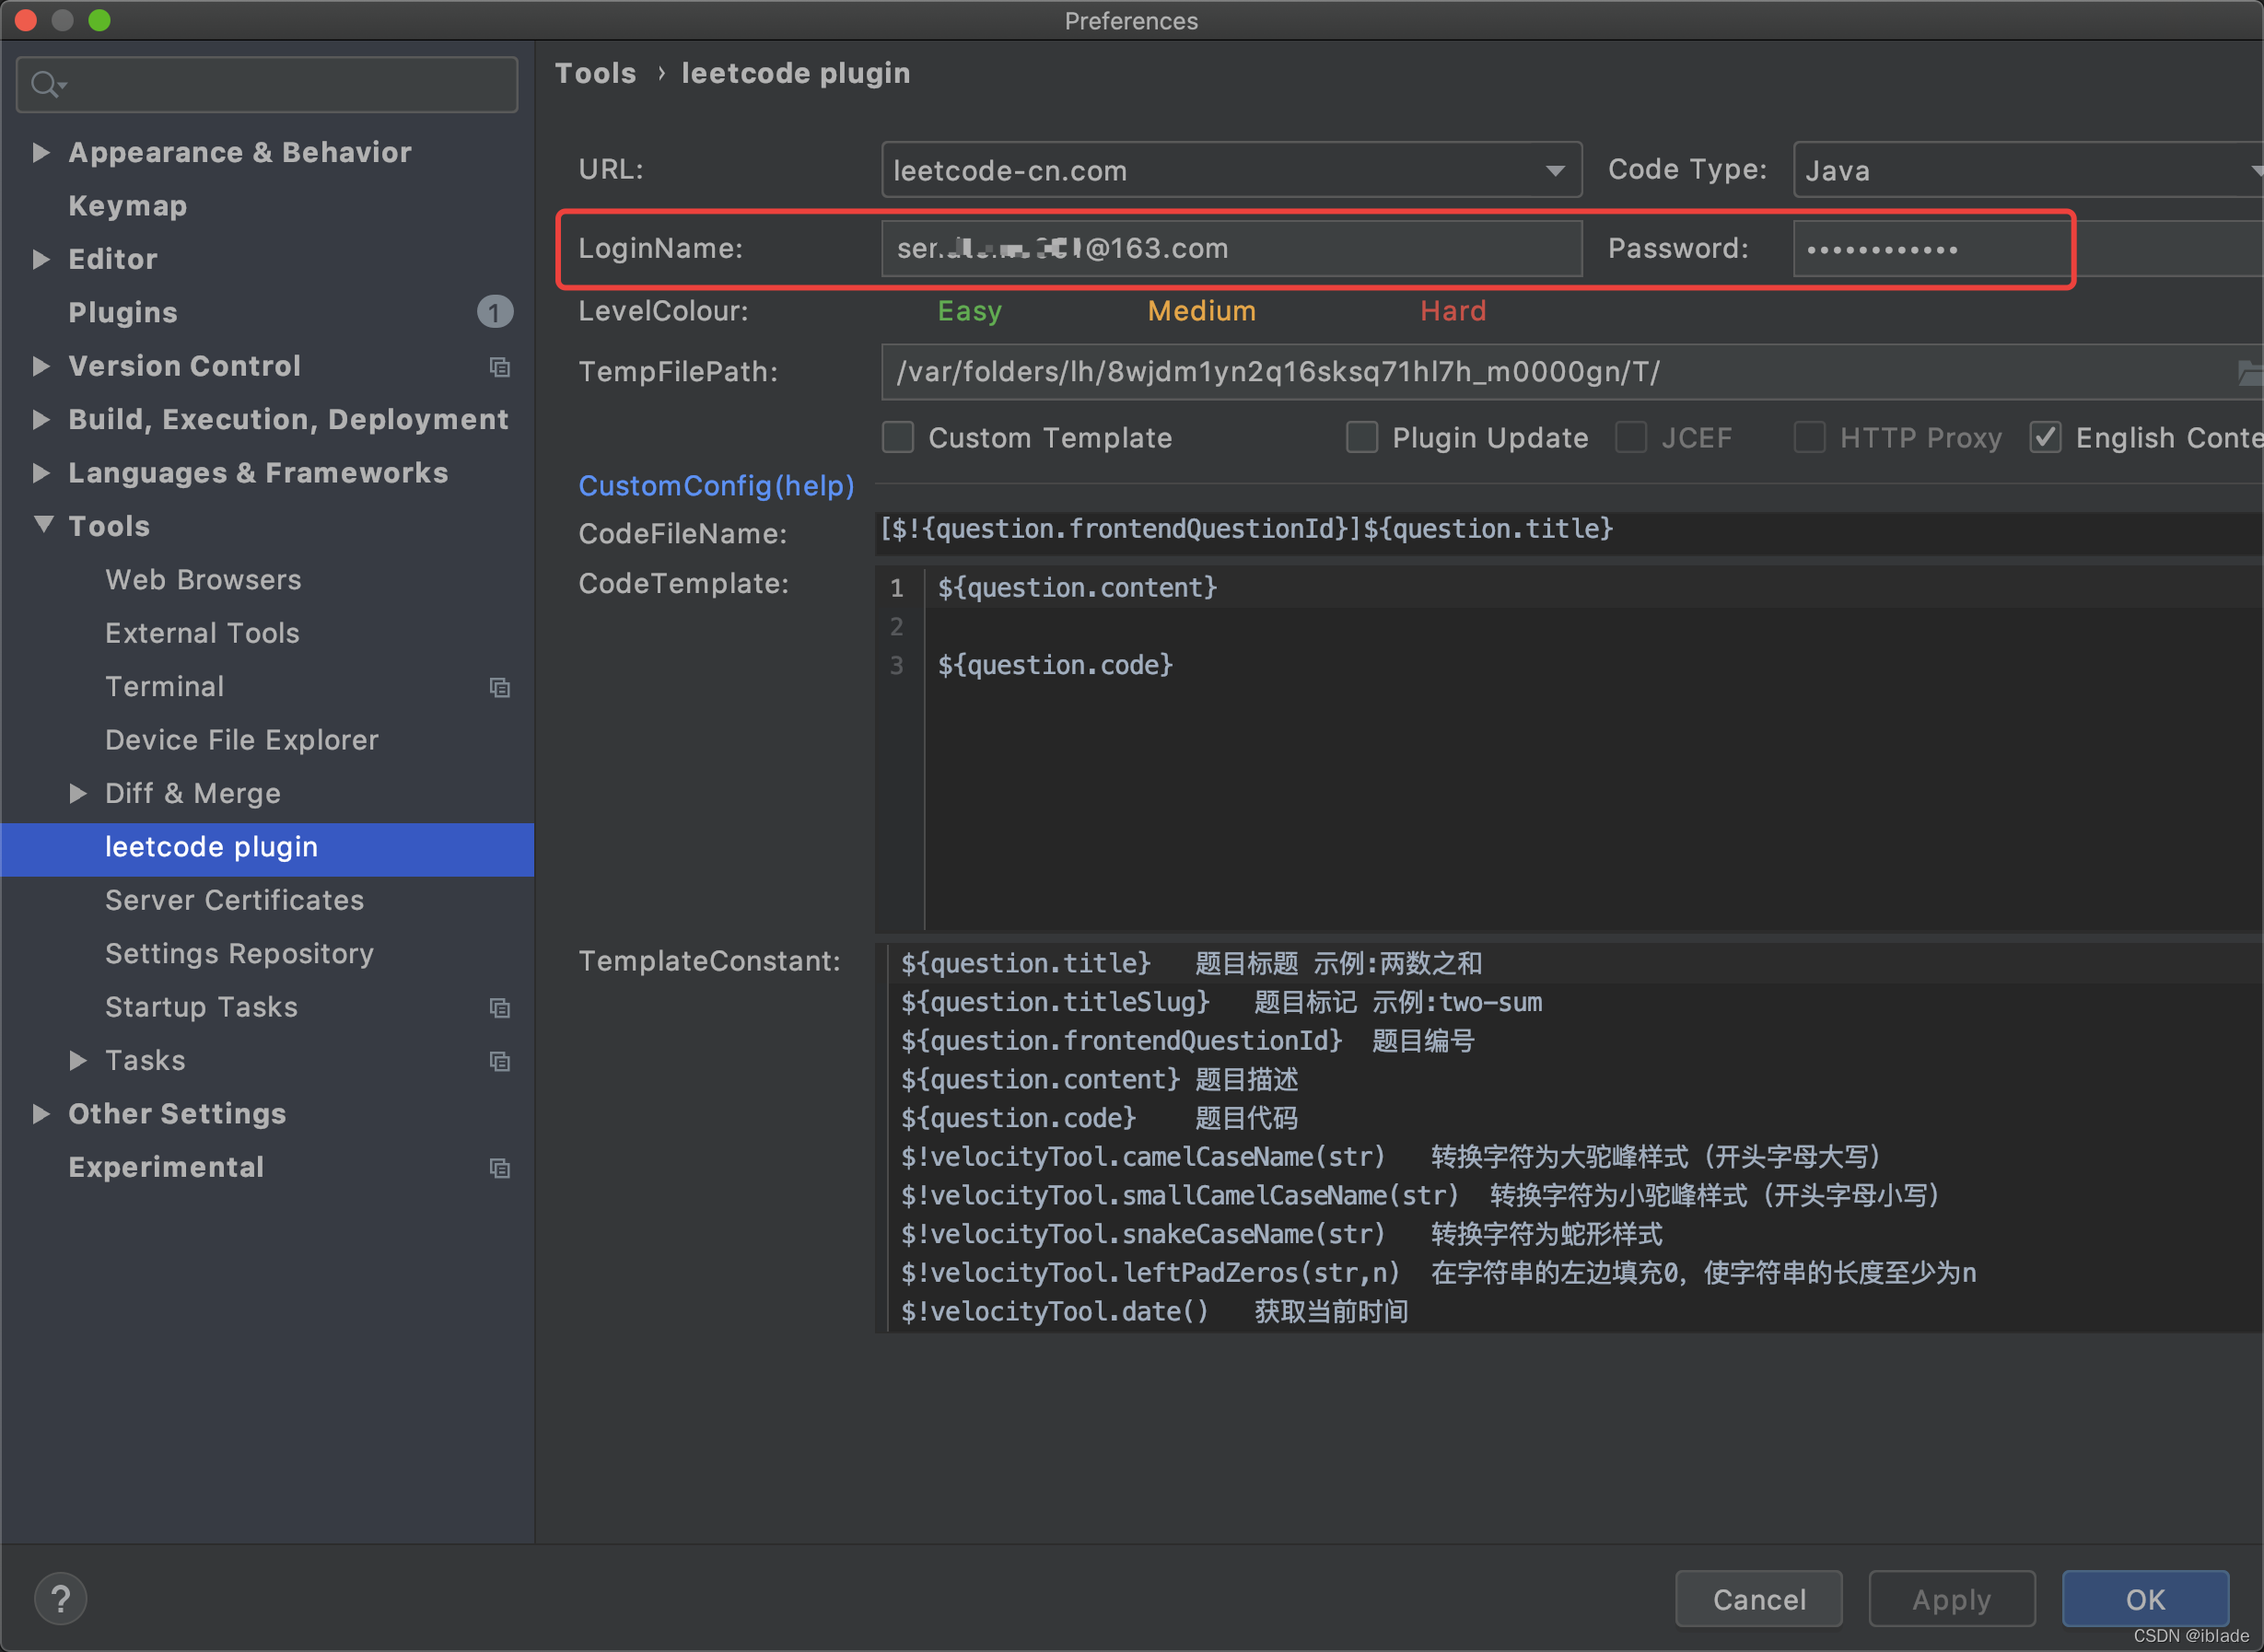The height and width of the screenshot is (1652, 2264).
Task: Click the project-level icon beside Startup Tasks
Action: 499,1008
